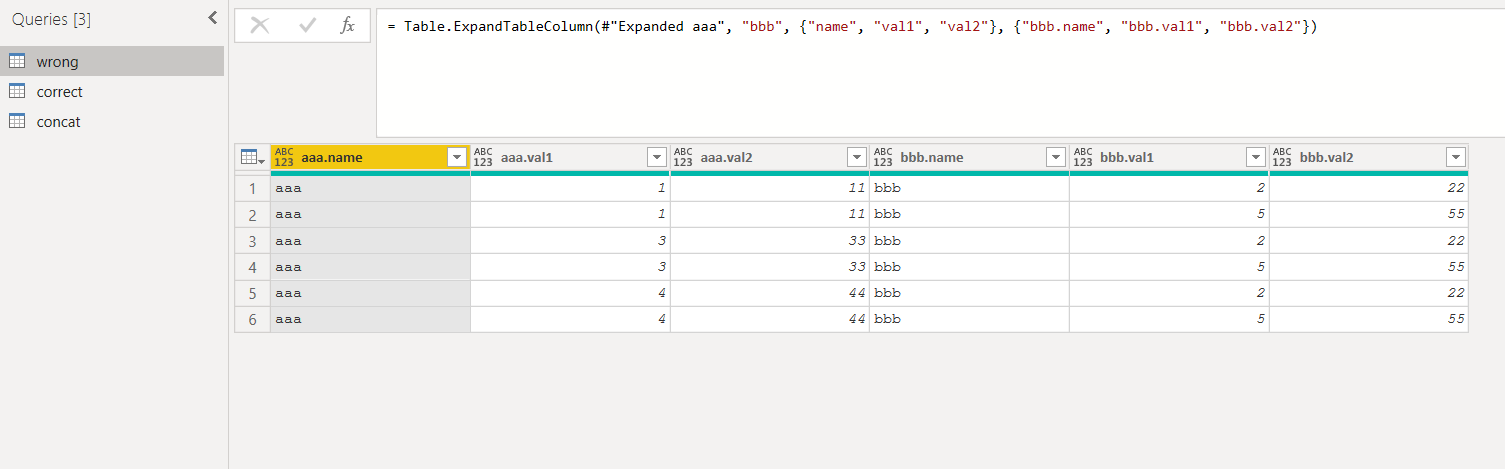Change data type icon of aaa.val2 column
Screen dimensions: 1505x469
coord(684,158)
